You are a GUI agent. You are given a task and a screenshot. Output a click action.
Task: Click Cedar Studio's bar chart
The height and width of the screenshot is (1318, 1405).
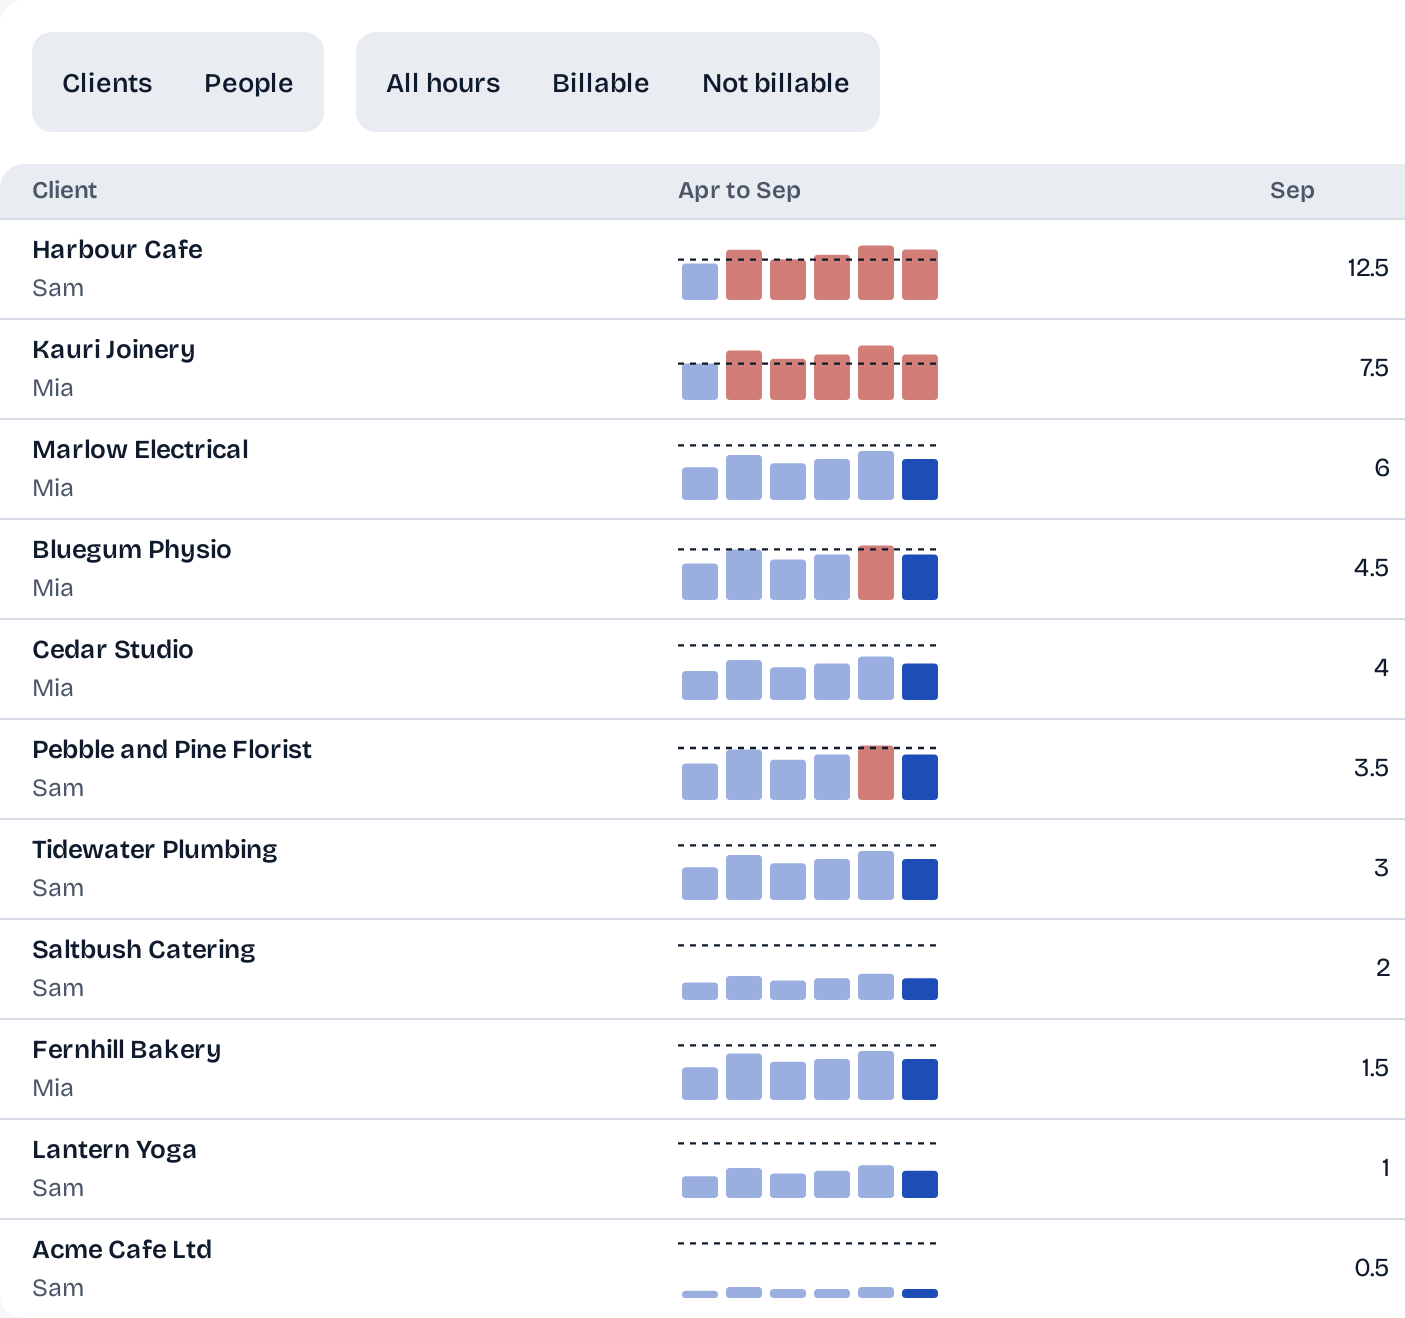click(x=808, y=672)
